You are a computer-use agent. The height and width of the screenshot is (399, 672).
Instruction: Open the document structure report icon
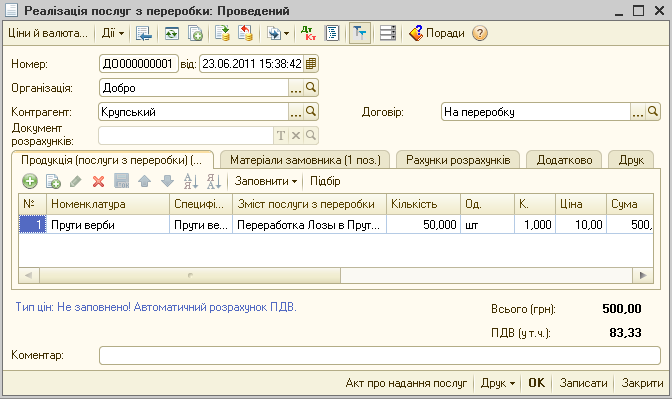pos(333,33)
